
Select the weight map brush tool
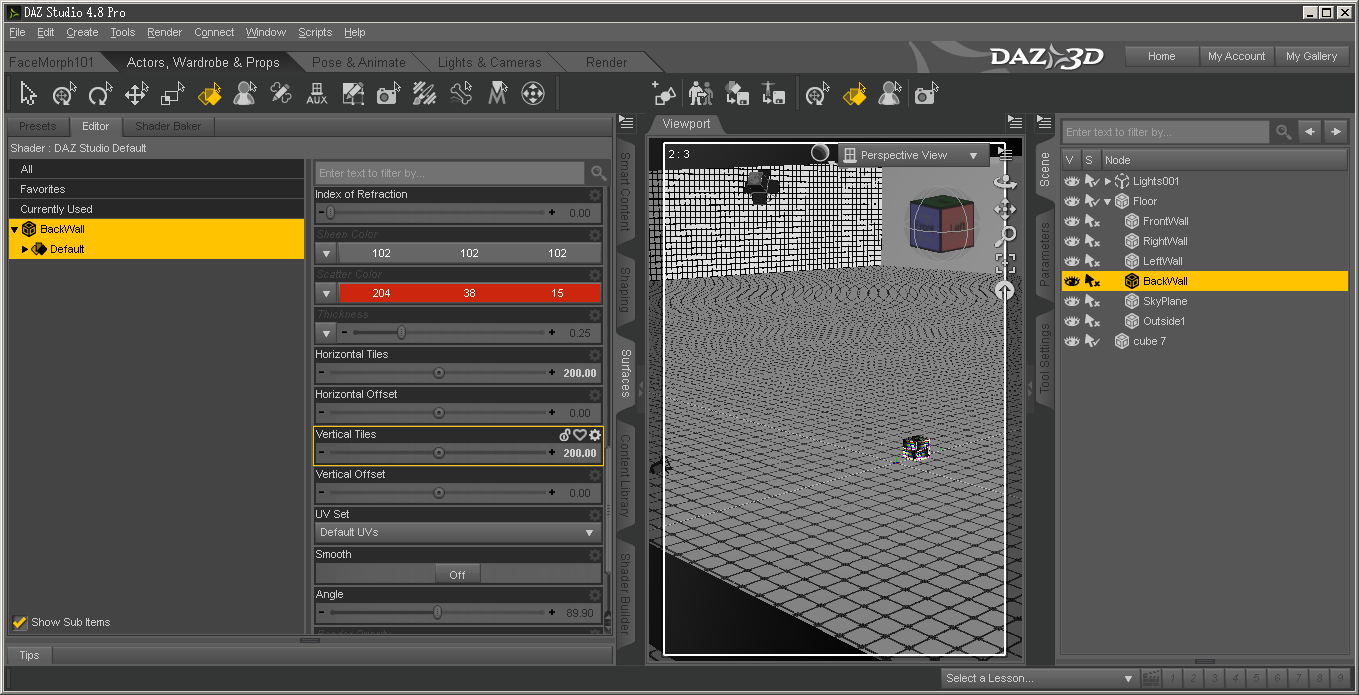point(424,95)
